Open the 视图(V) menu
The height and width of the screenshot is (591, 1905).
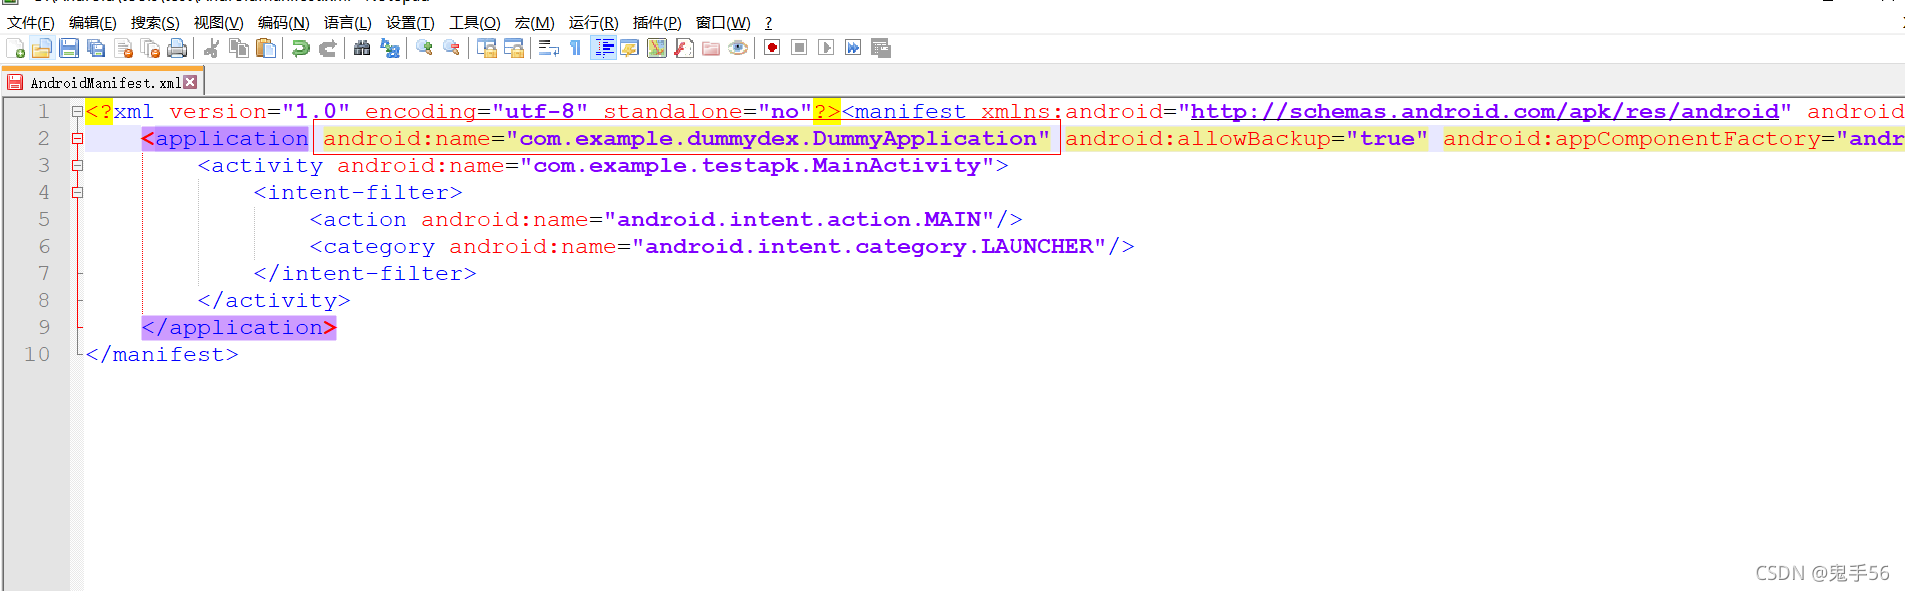coord(218,22)
